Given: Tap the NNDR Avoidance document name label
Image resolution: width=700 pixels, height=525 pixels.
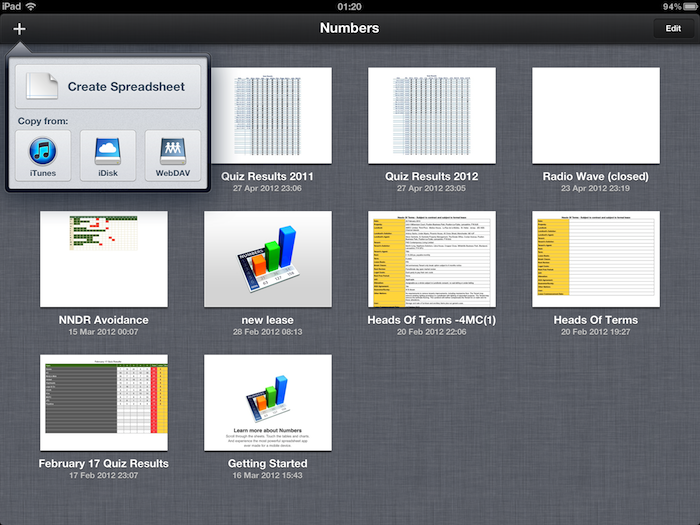Looking at the screenshot, I should (x=104, y=320).
